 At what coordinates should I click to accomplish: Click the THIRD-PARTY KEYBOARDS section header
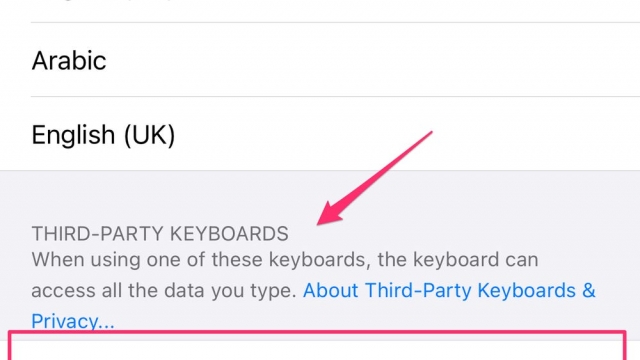160,234
